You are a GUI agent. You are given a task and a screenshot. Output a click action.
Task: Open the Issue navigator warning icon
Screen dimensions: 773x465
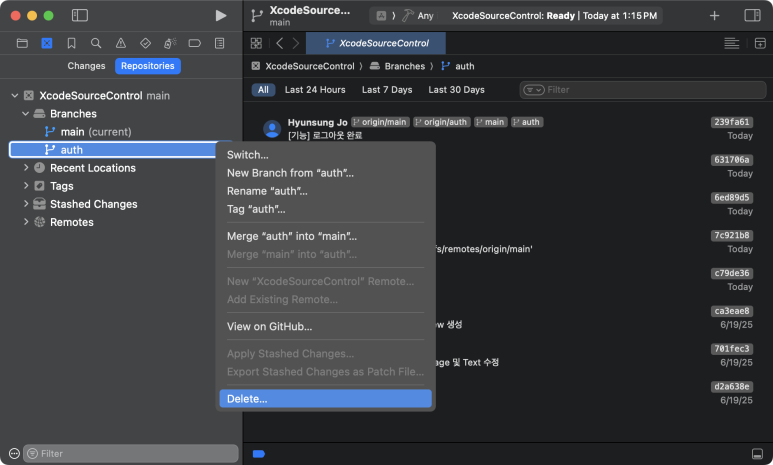click(121, 43)
